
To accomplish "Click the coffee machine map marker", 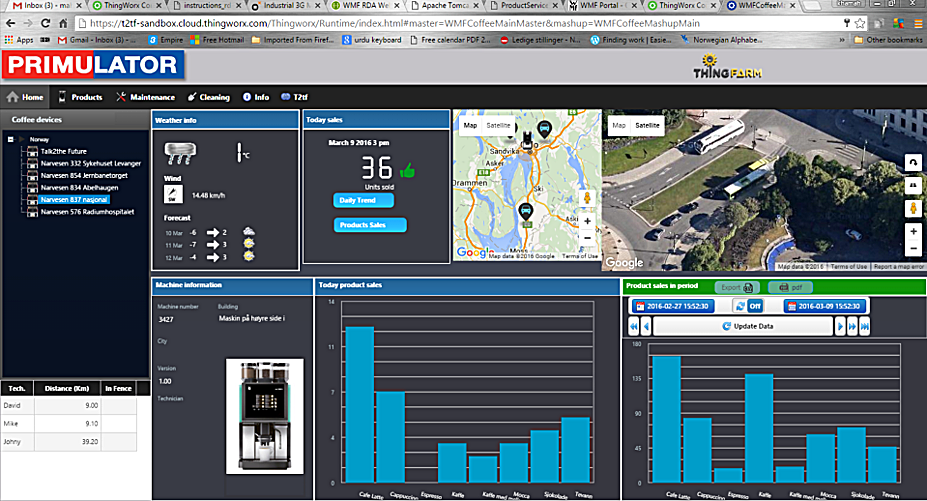I will (x=526, y=141).
